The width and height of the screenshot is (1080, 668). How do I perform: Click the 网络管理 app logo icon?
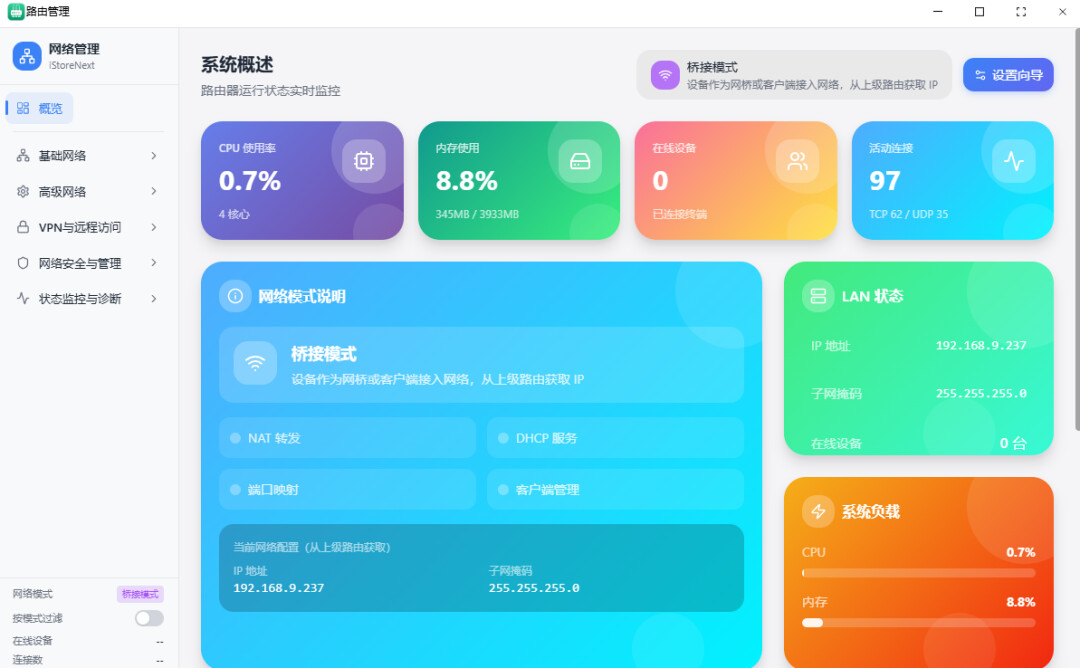[x=27, y=56]
